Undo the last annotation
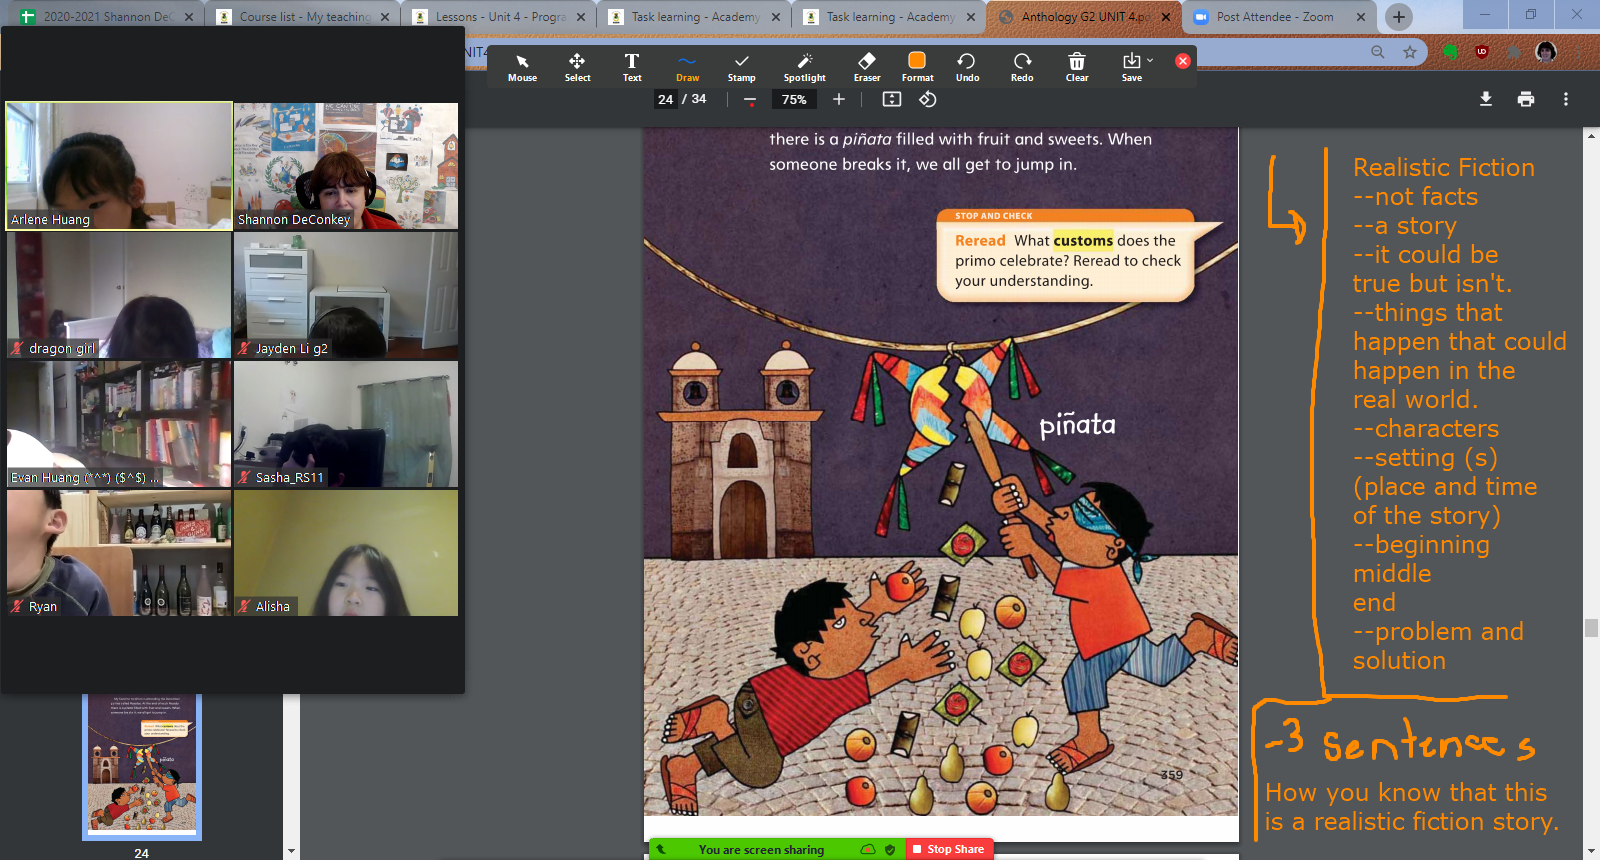 pos(967,67)
